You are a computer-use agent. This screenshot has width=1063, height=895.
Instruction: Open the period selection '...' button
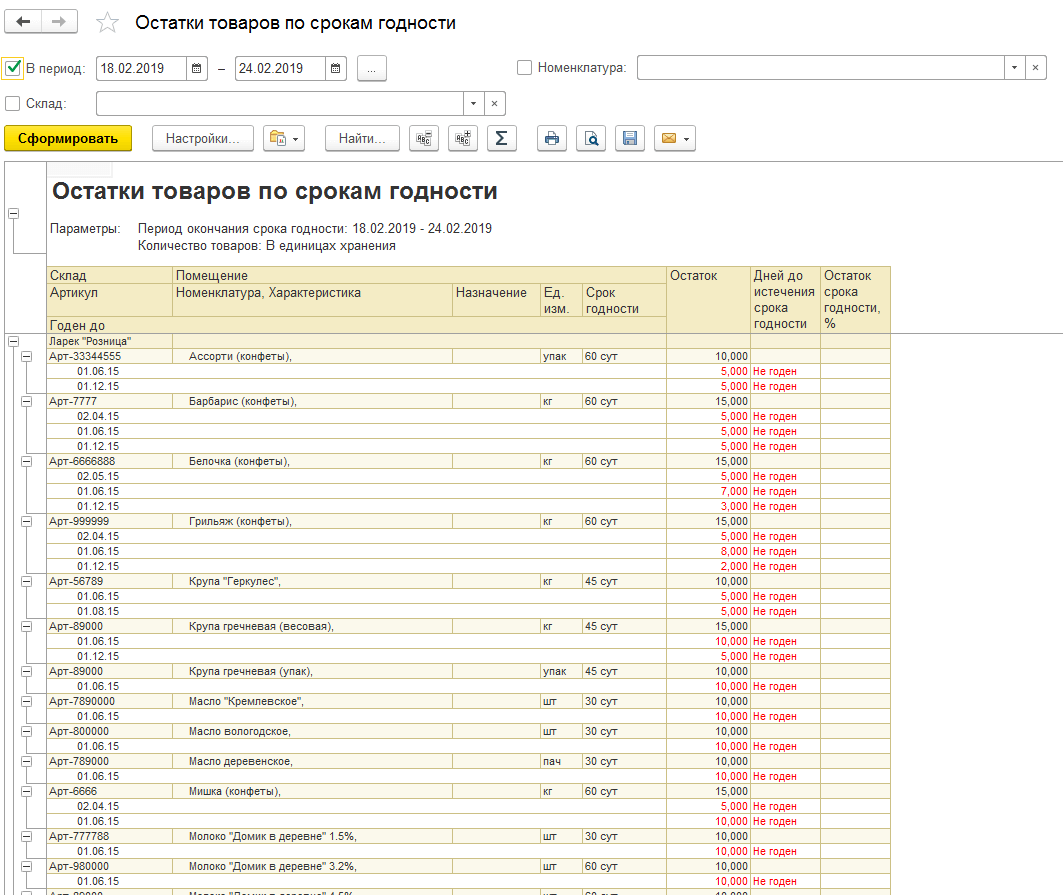point(372,68)
